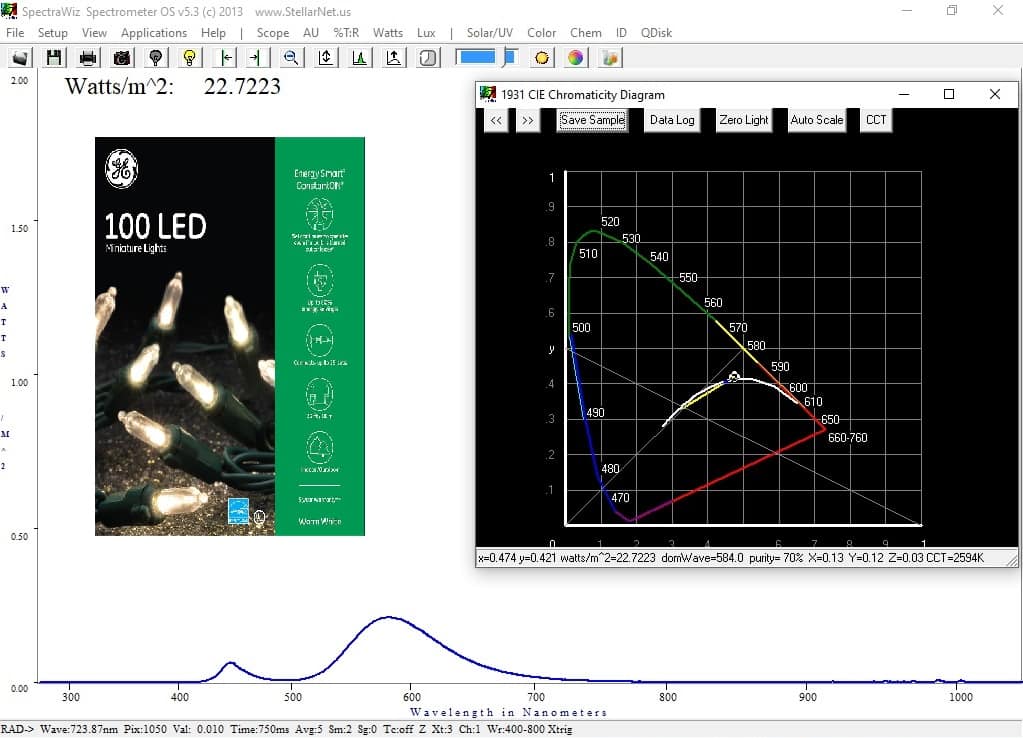Image resolution: width=1023 pixels, height=738 pixels.
Task: Click the save floppy disk icon
Action: (54, 57)
